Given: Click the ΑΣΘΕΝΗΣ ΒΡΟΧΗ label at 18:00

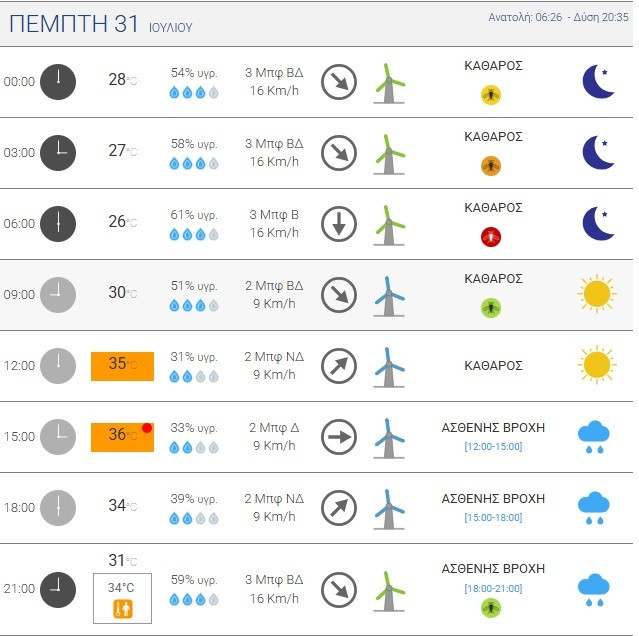Looking at the screenshot, I should pyautogui.click(x=493, y=498).
